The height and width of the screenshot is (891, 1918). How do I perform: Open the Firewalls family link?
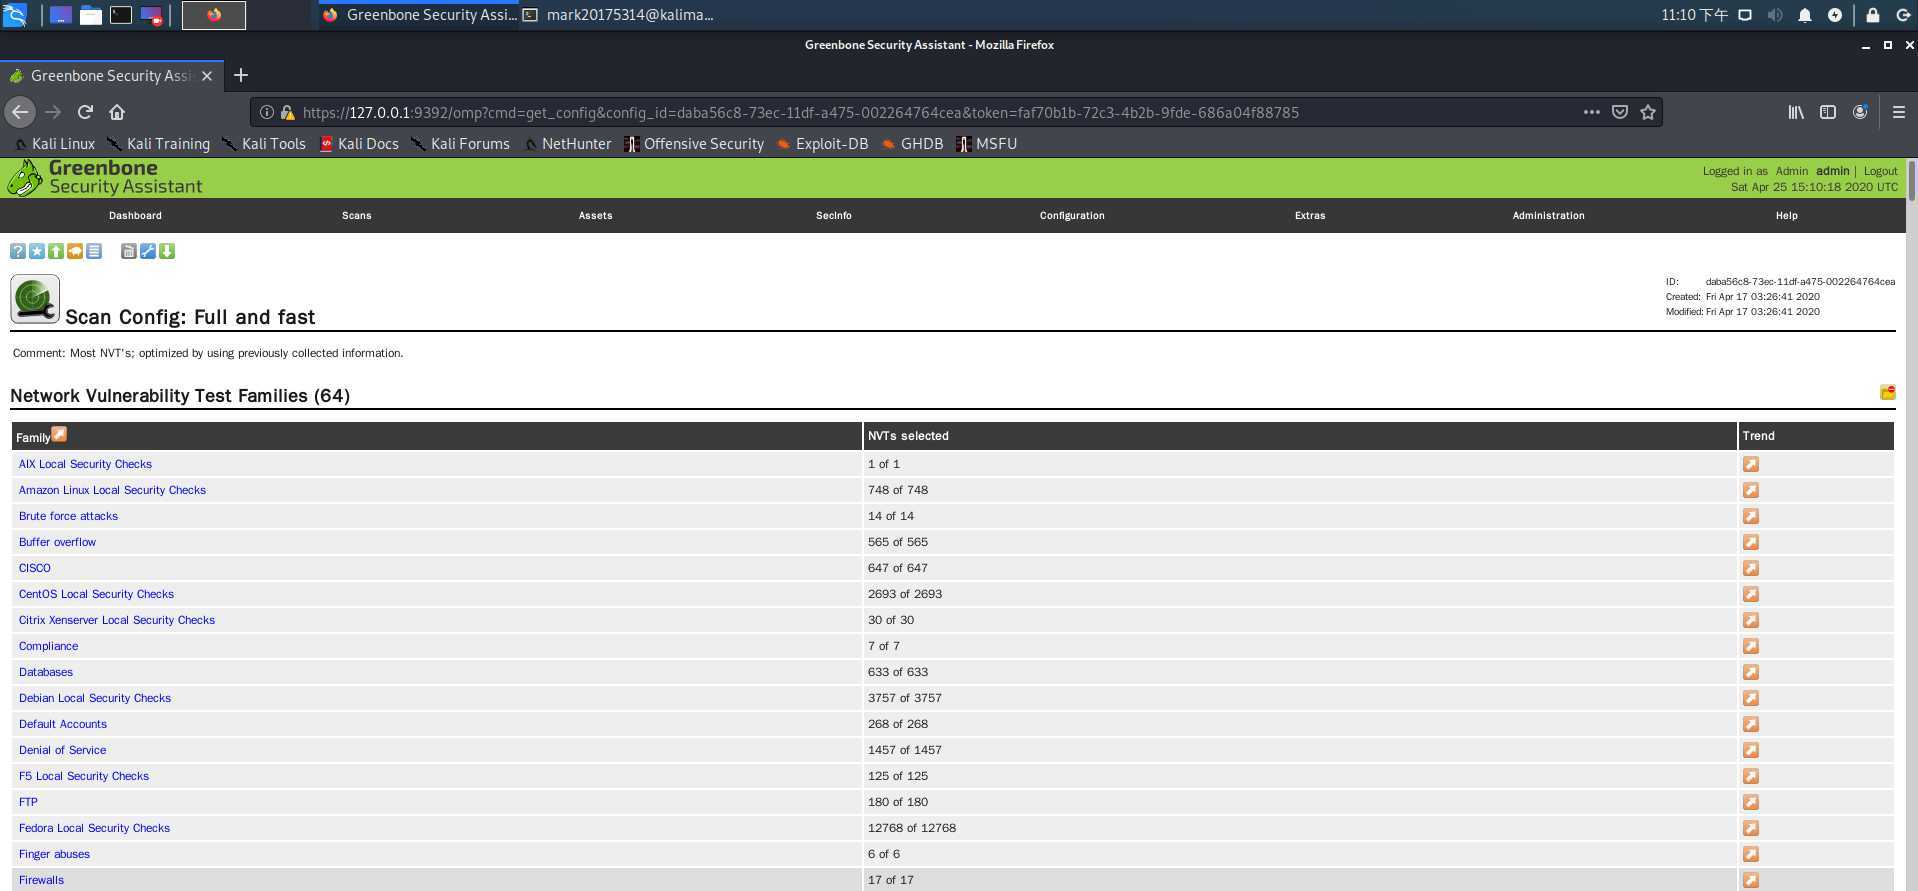(41, 880)
